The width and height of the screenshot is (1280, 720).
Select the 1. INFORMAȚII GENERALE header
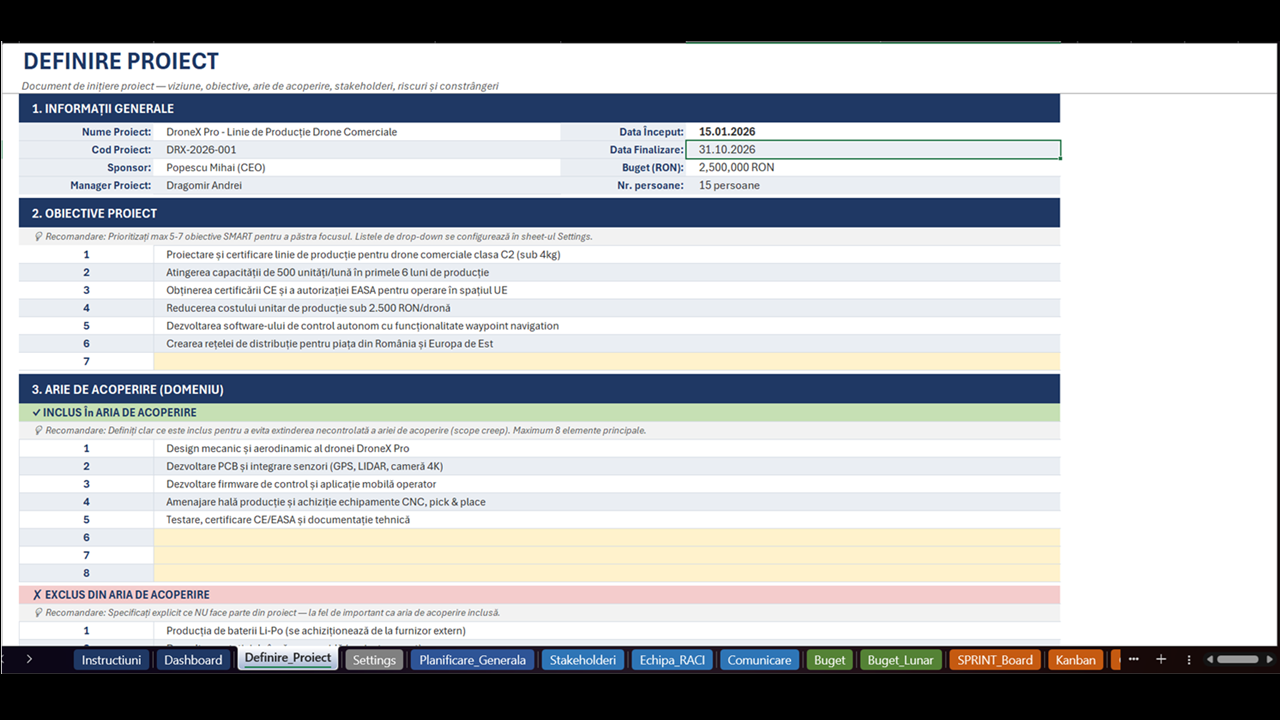pos(539,109)
